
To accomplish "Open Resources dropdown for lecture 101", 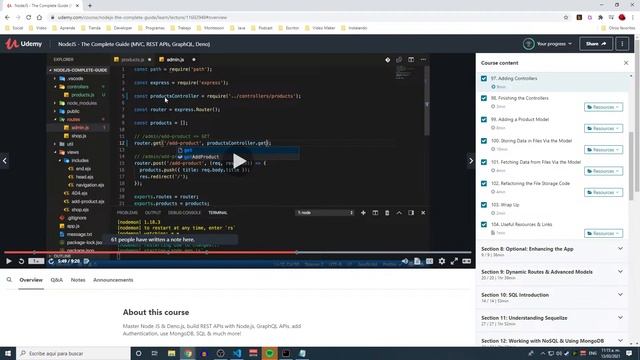I will point(603,171).
